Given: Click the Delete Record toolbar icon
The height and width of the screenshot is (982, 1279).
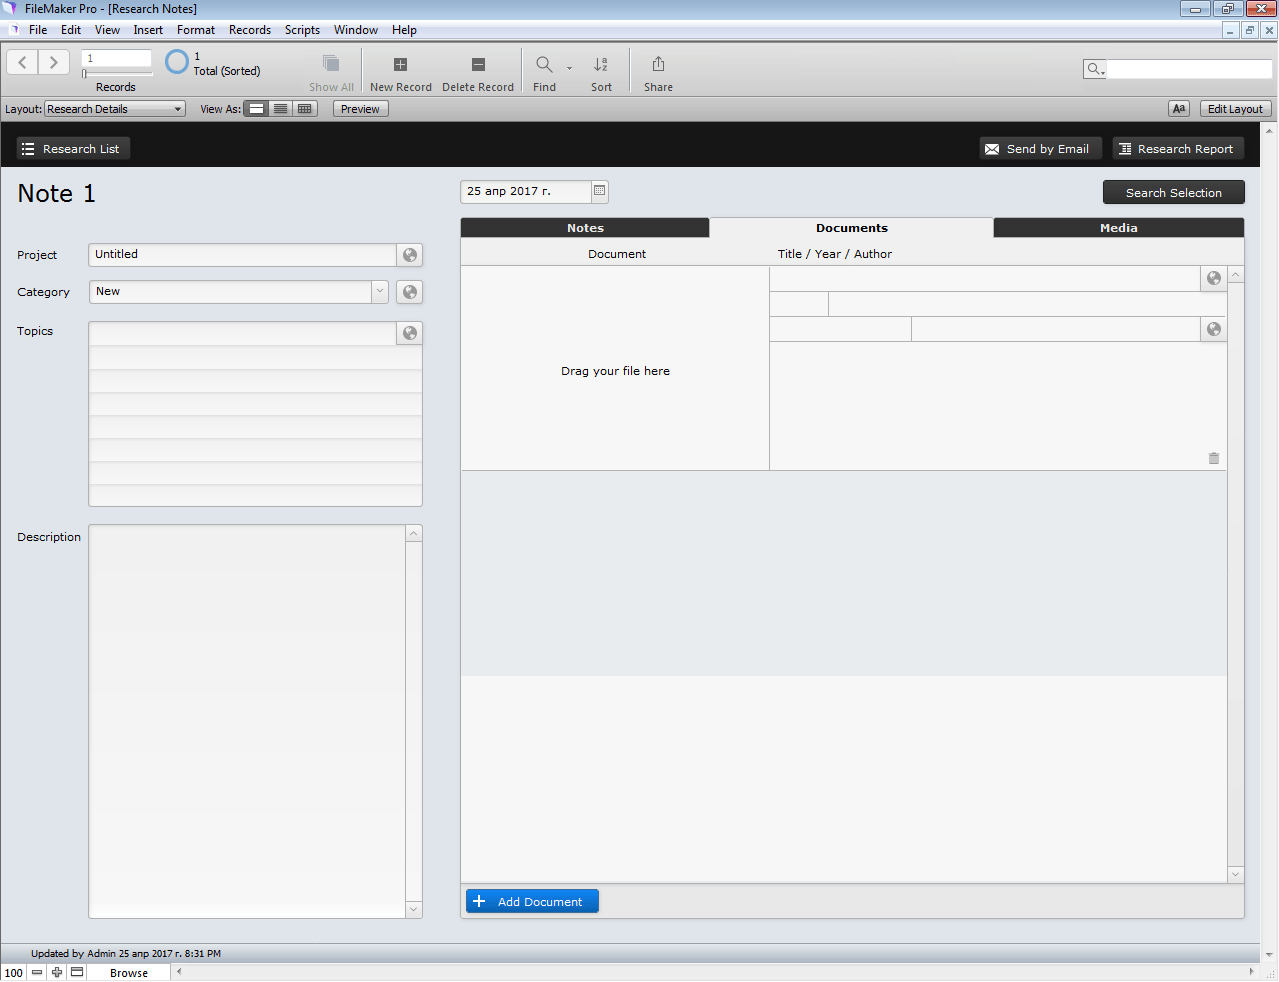Looking at the screenshot, I should click(x=478, y=65).
